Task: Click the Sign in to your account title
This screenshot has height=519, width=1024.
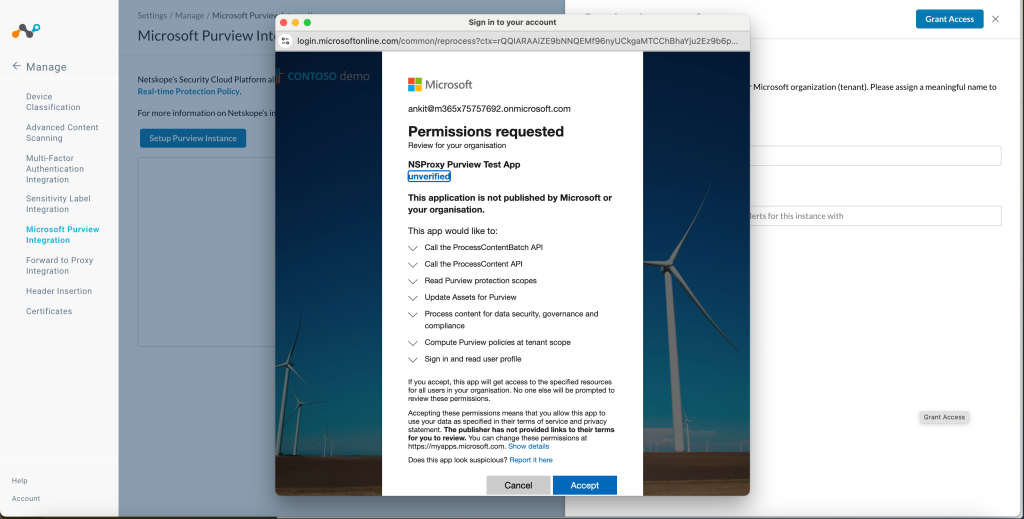Action: click(x=512, y=22)
